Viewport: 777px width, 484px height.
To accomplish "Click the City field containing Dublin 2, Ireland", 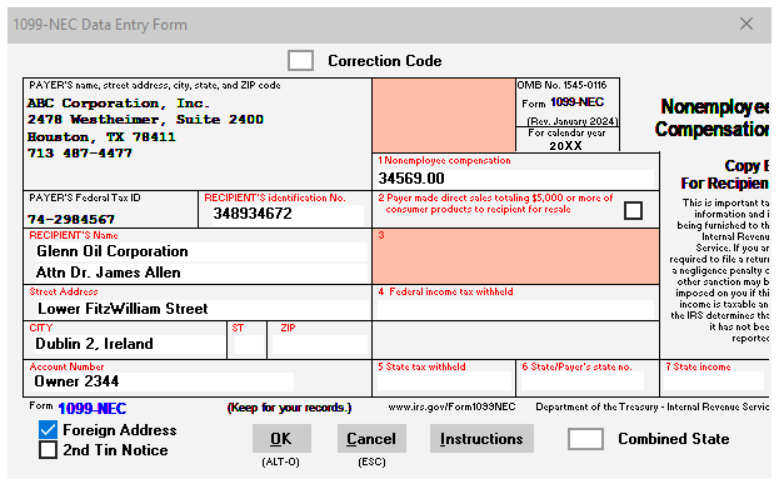I will [x=126, y=344].
